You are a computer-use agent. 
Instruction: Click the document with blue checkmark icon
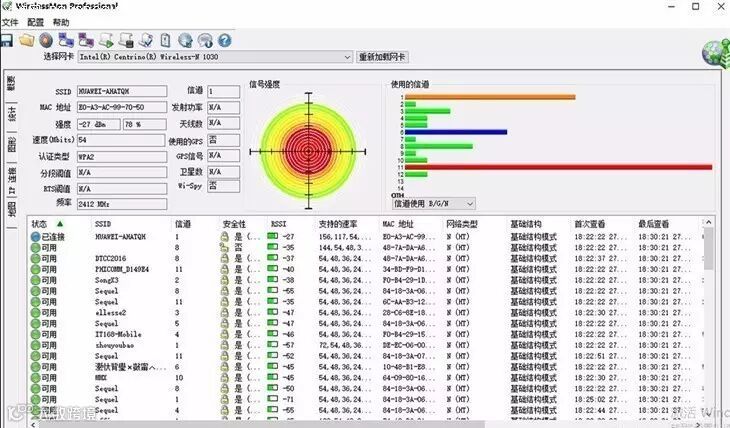(x=146, y=41)
